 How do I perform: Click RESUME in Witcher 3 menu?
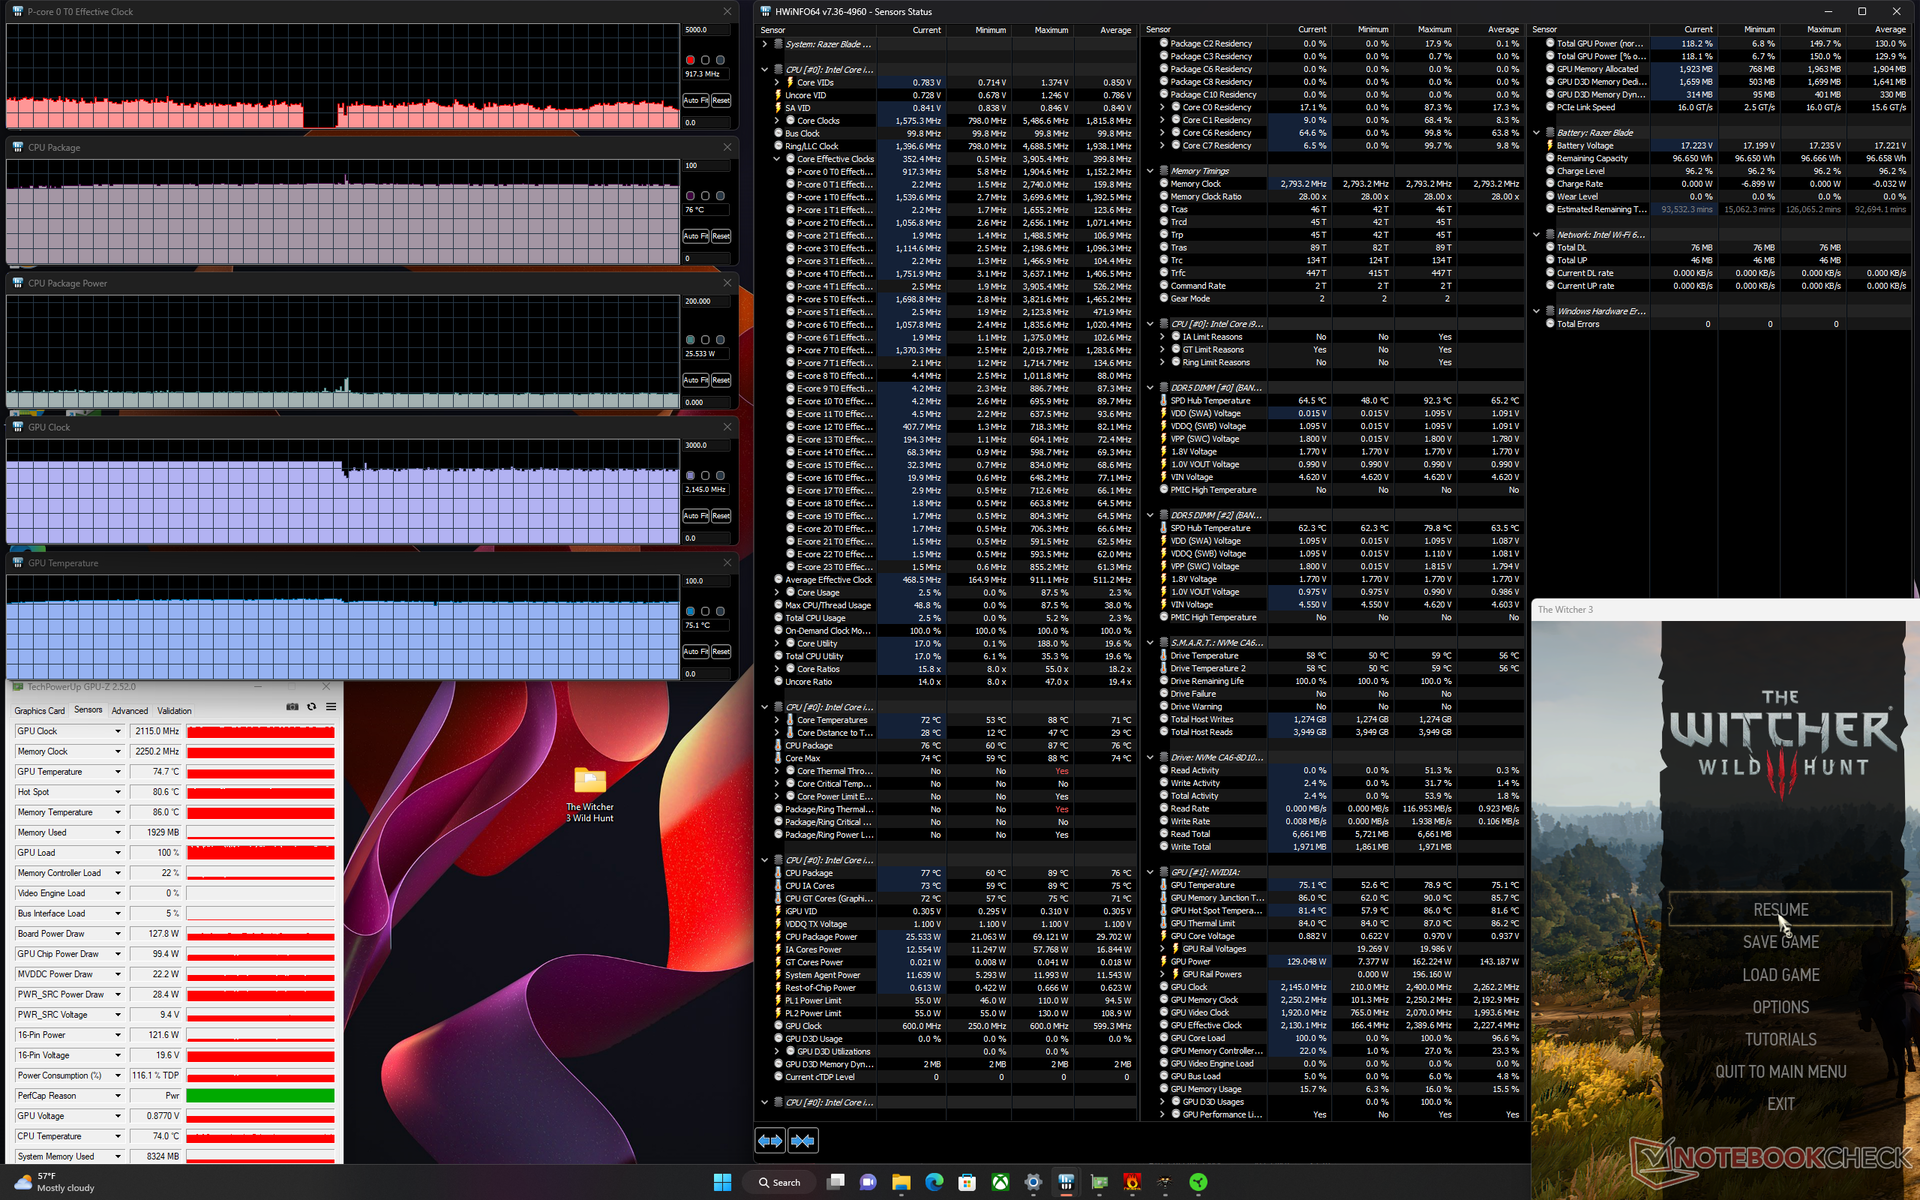click(1780, 909)
